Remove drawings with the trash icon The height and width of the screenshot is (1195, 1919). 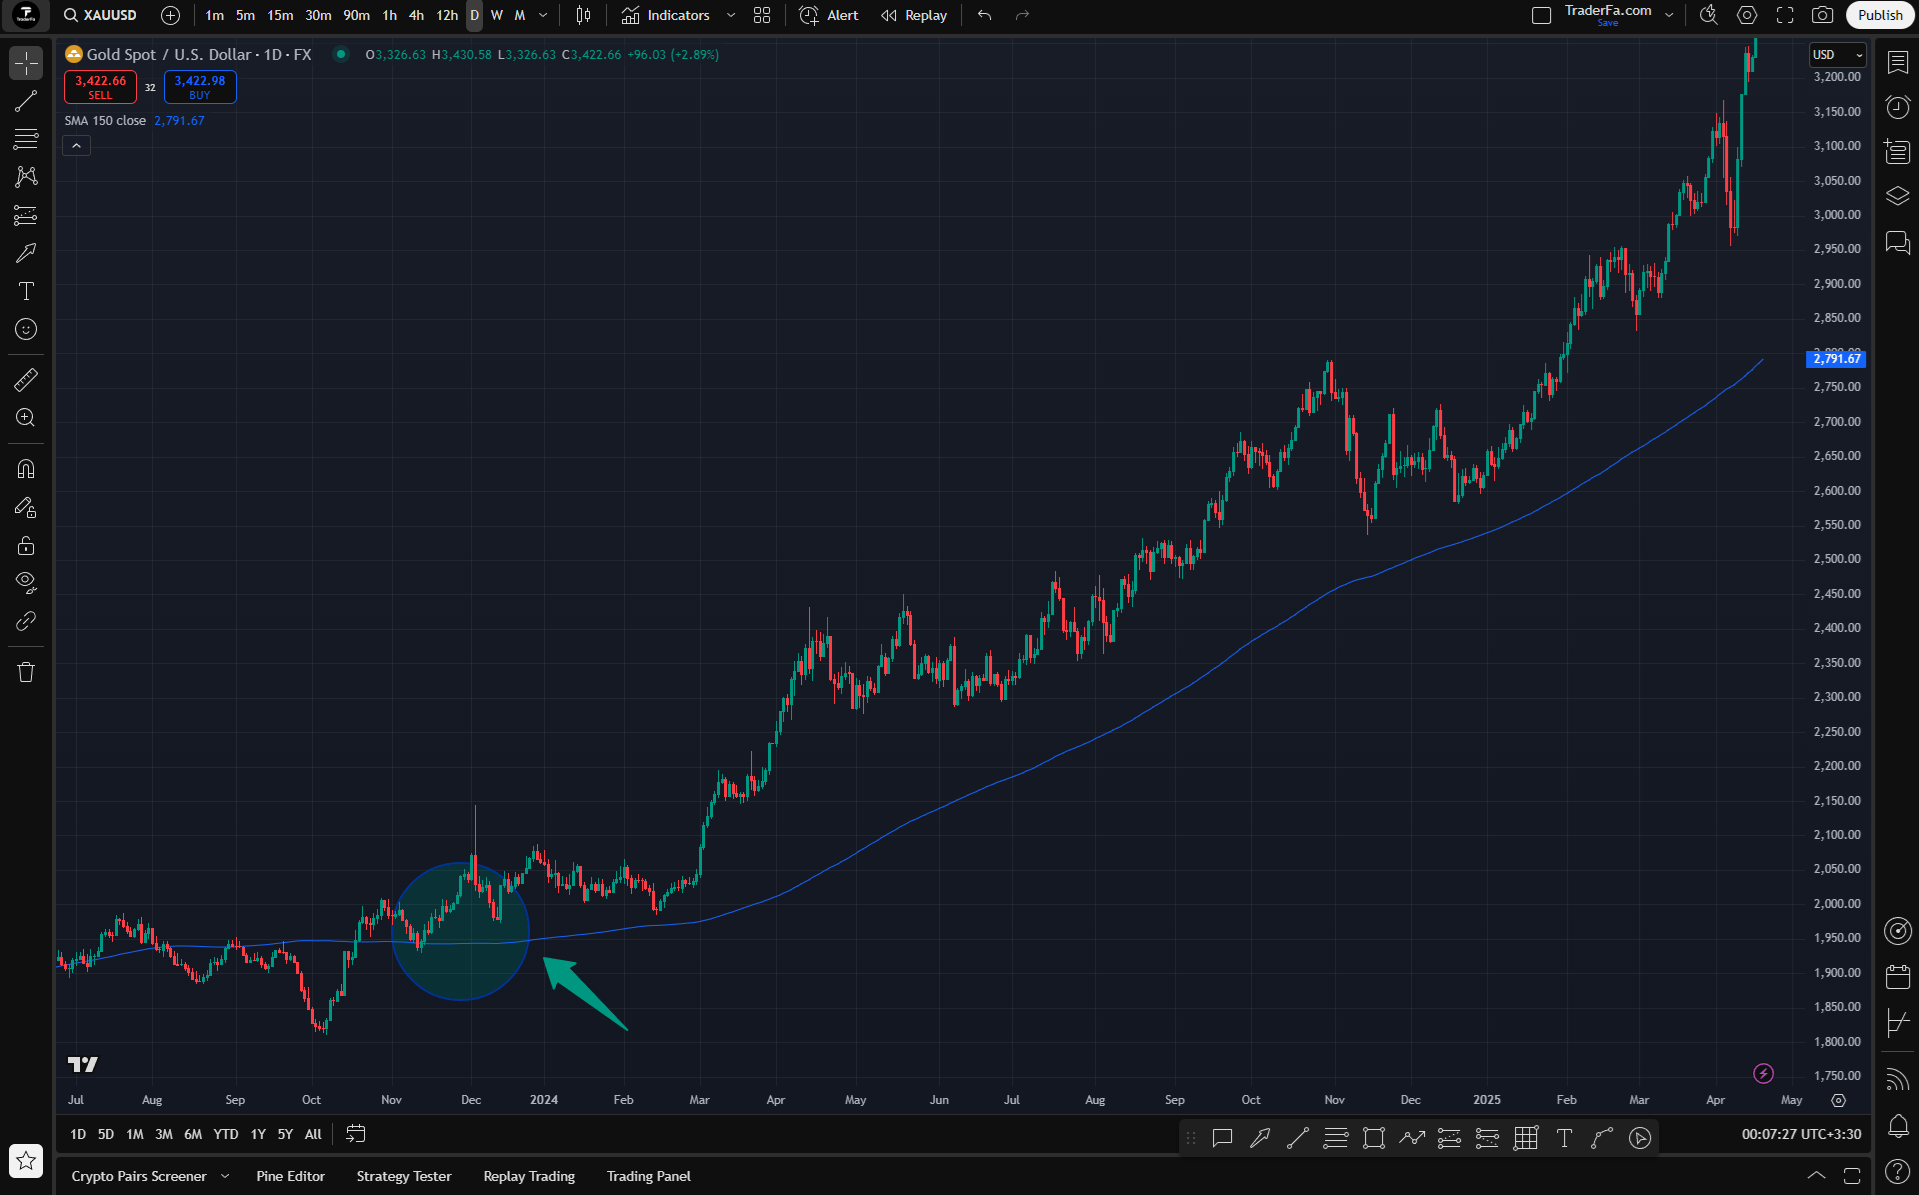pyautogui.click(x=26, y=672)
